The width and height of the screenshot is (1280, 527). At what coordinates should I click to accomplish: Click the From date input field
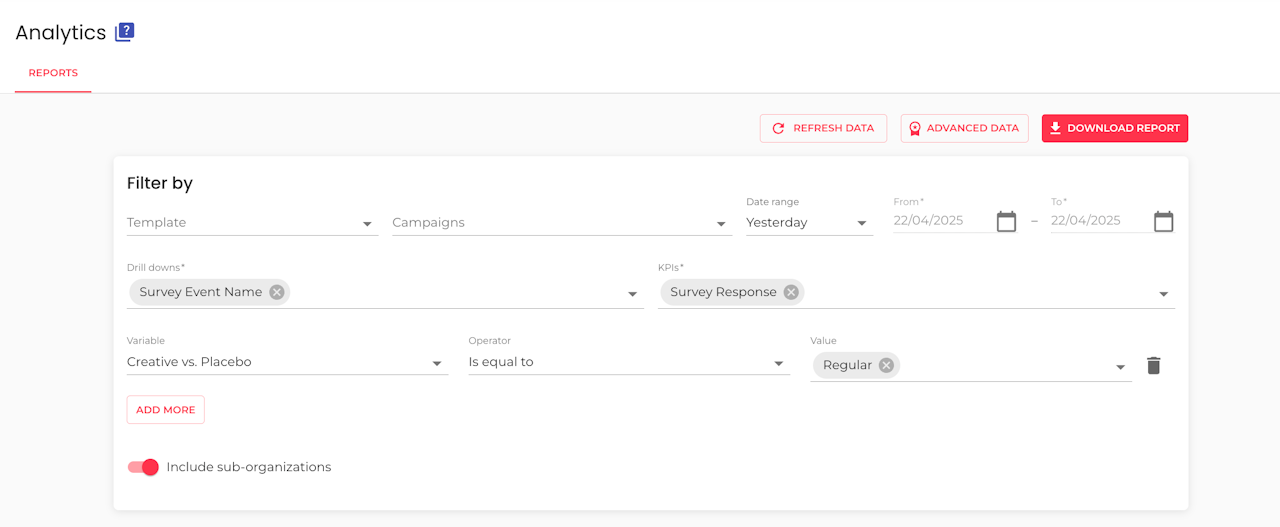tap(940, 221)
